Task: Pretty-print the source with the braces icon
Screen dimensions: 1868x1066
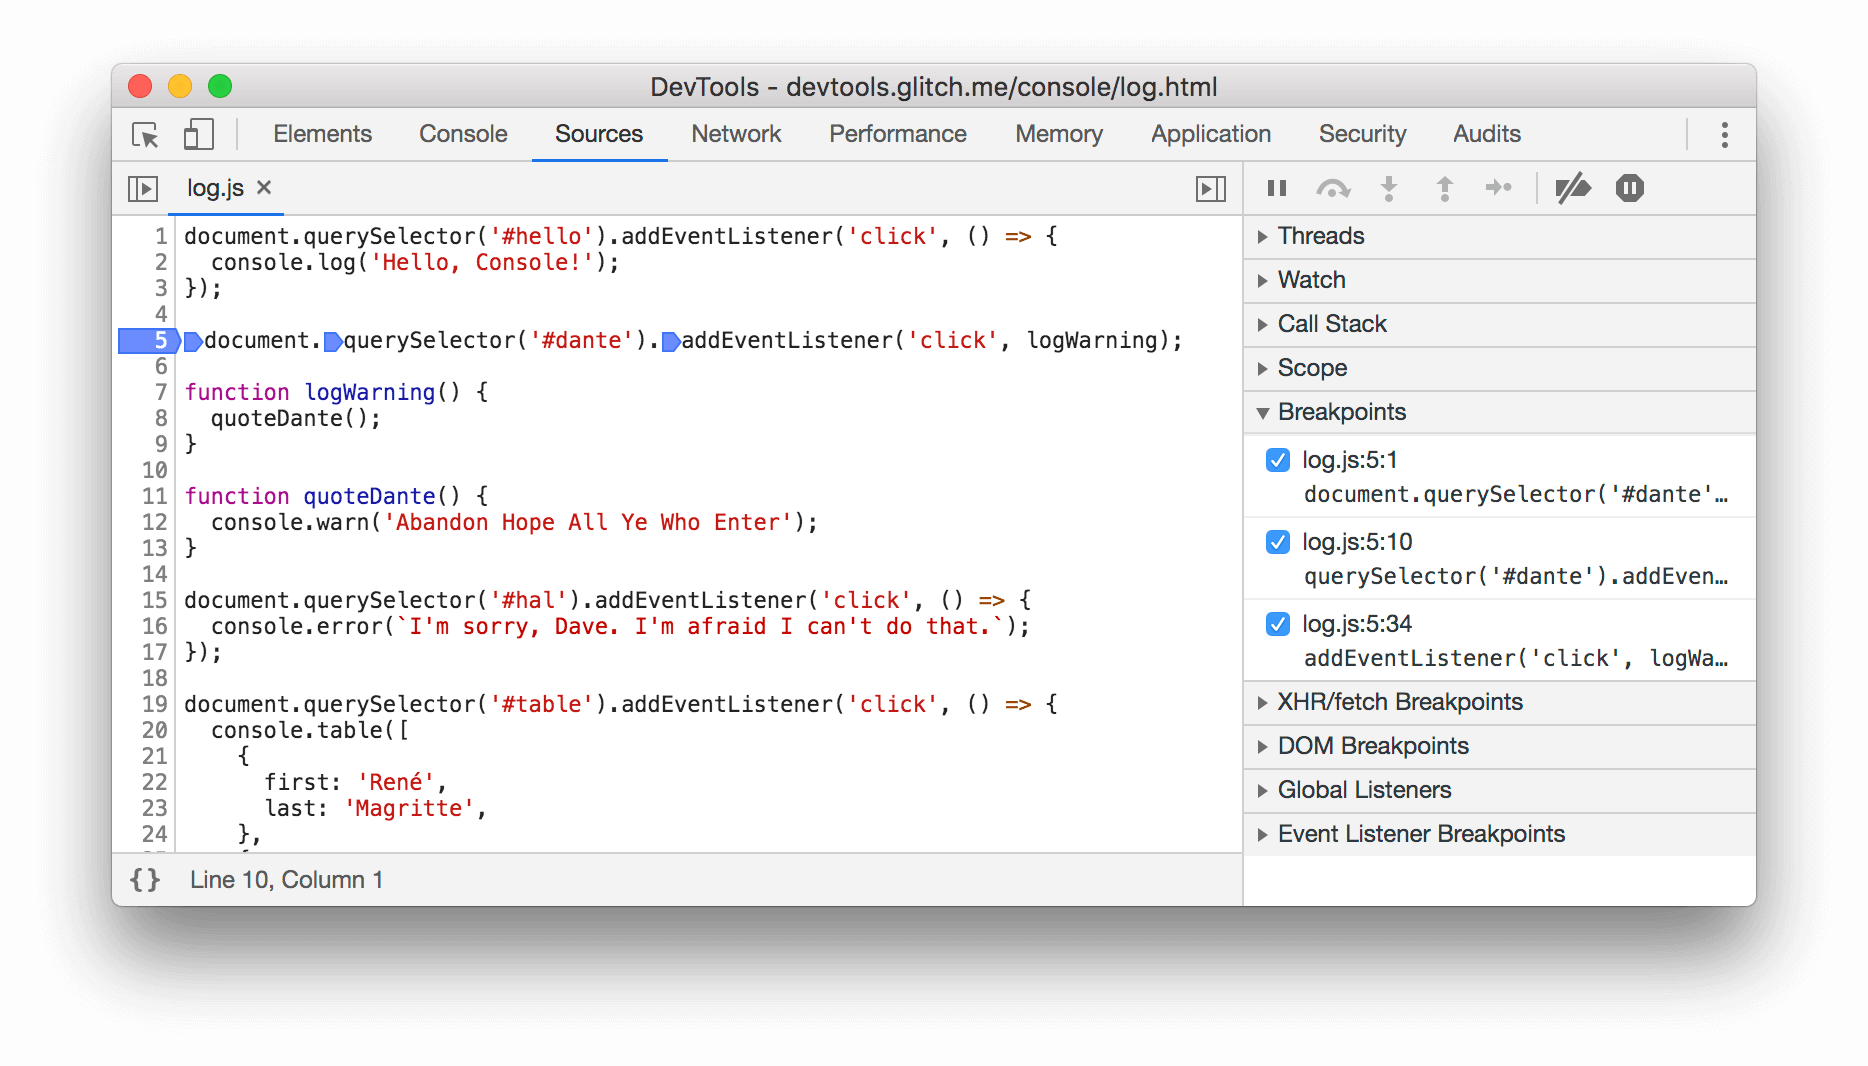Action: pyautogui.click(x=145, y=880)
